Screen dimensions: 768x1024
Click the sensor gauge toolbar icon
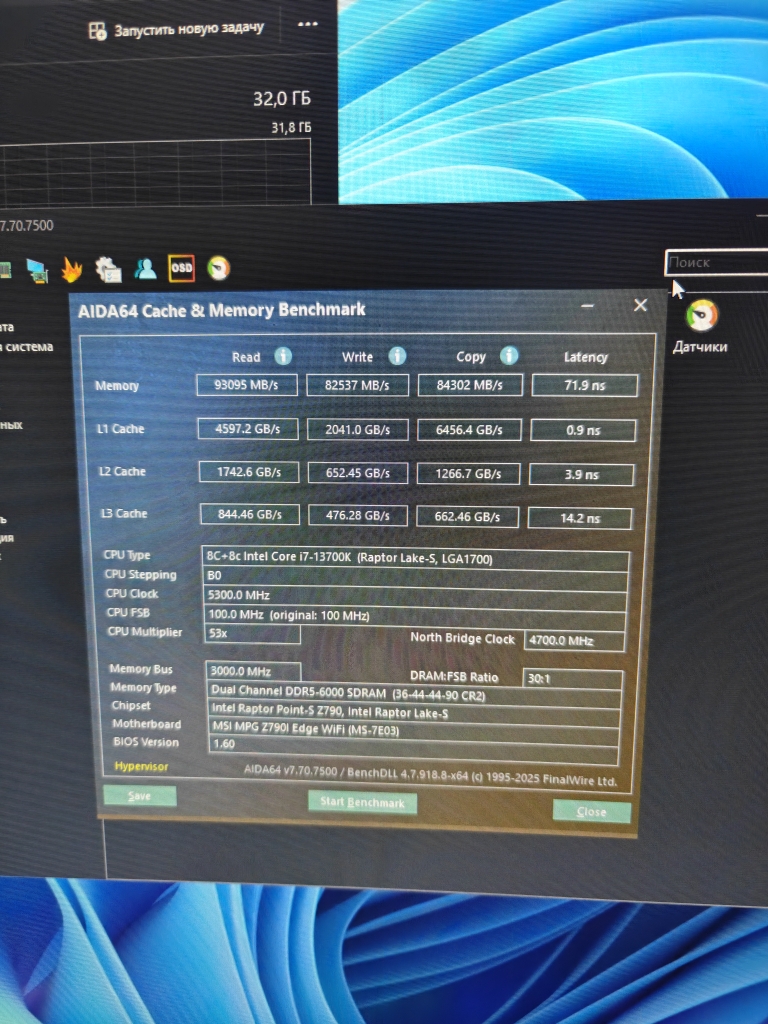point(219,268)
